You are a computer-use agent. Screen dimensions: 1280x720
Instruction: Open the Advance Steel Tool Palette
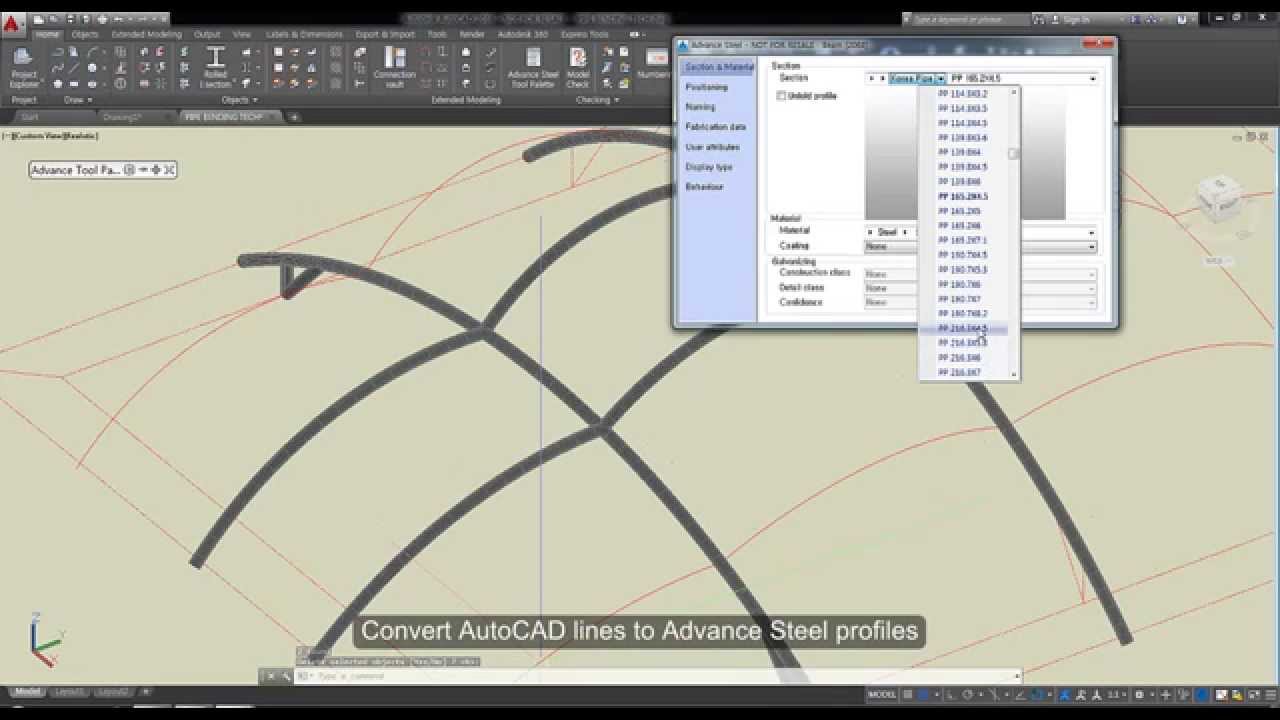(532, 66)
